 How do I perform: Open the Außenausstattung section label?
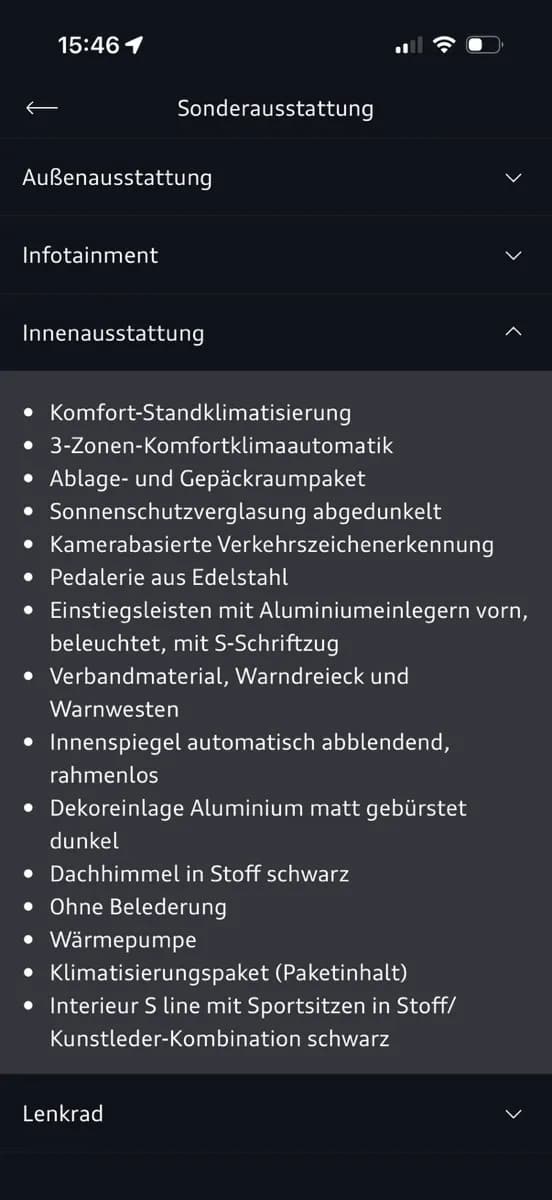(x=117, y=178)
